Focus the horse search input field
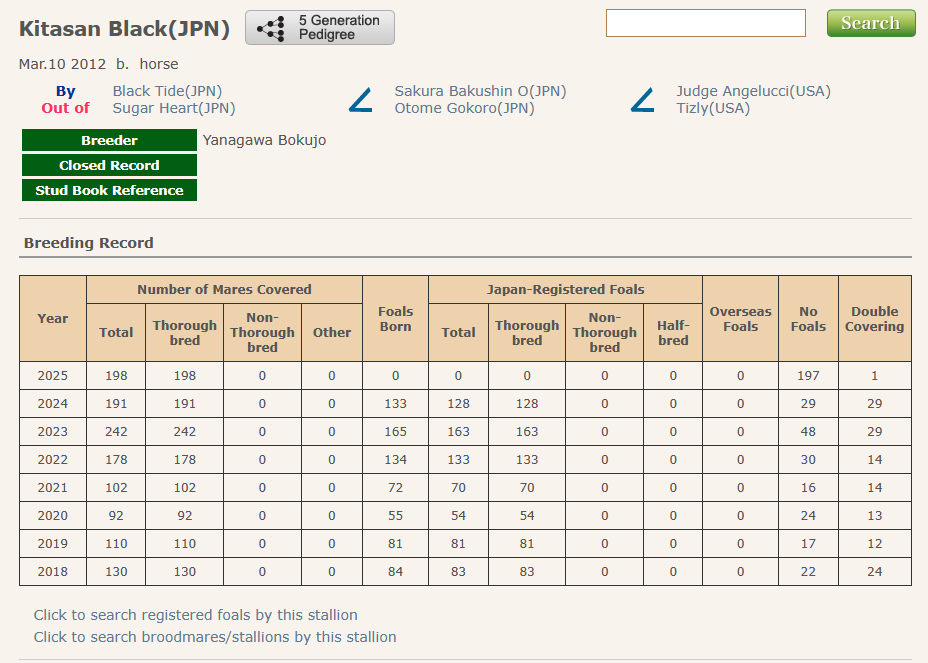The image size is (928, 663). click(x=705, y=23)
